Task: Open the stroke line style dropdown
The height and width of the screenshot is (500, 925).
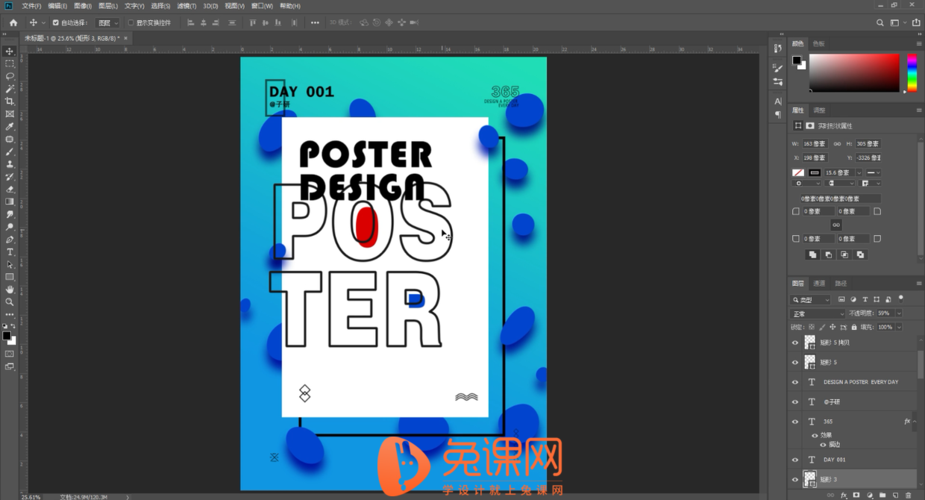Action: 873,173
